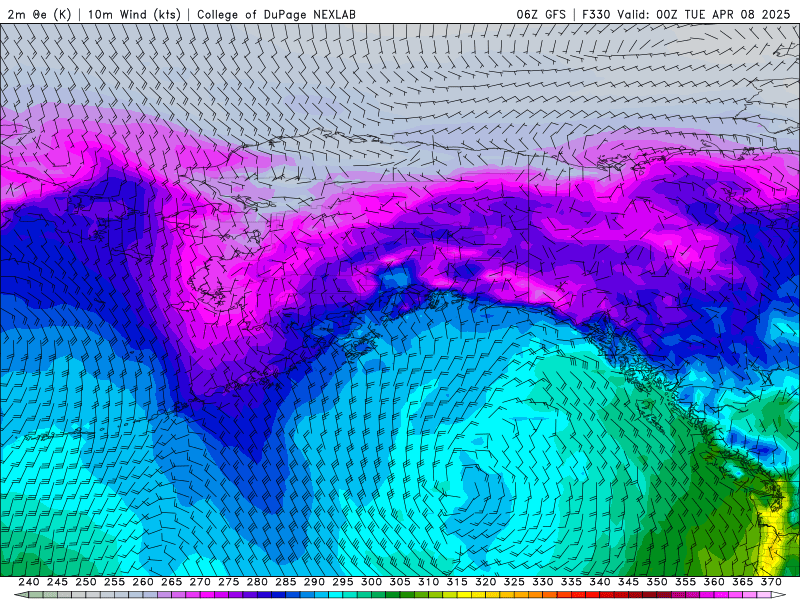Click the '10m Wind (kts)' header label
Viewport: 800px width, 600px height.
pos(134,14)
